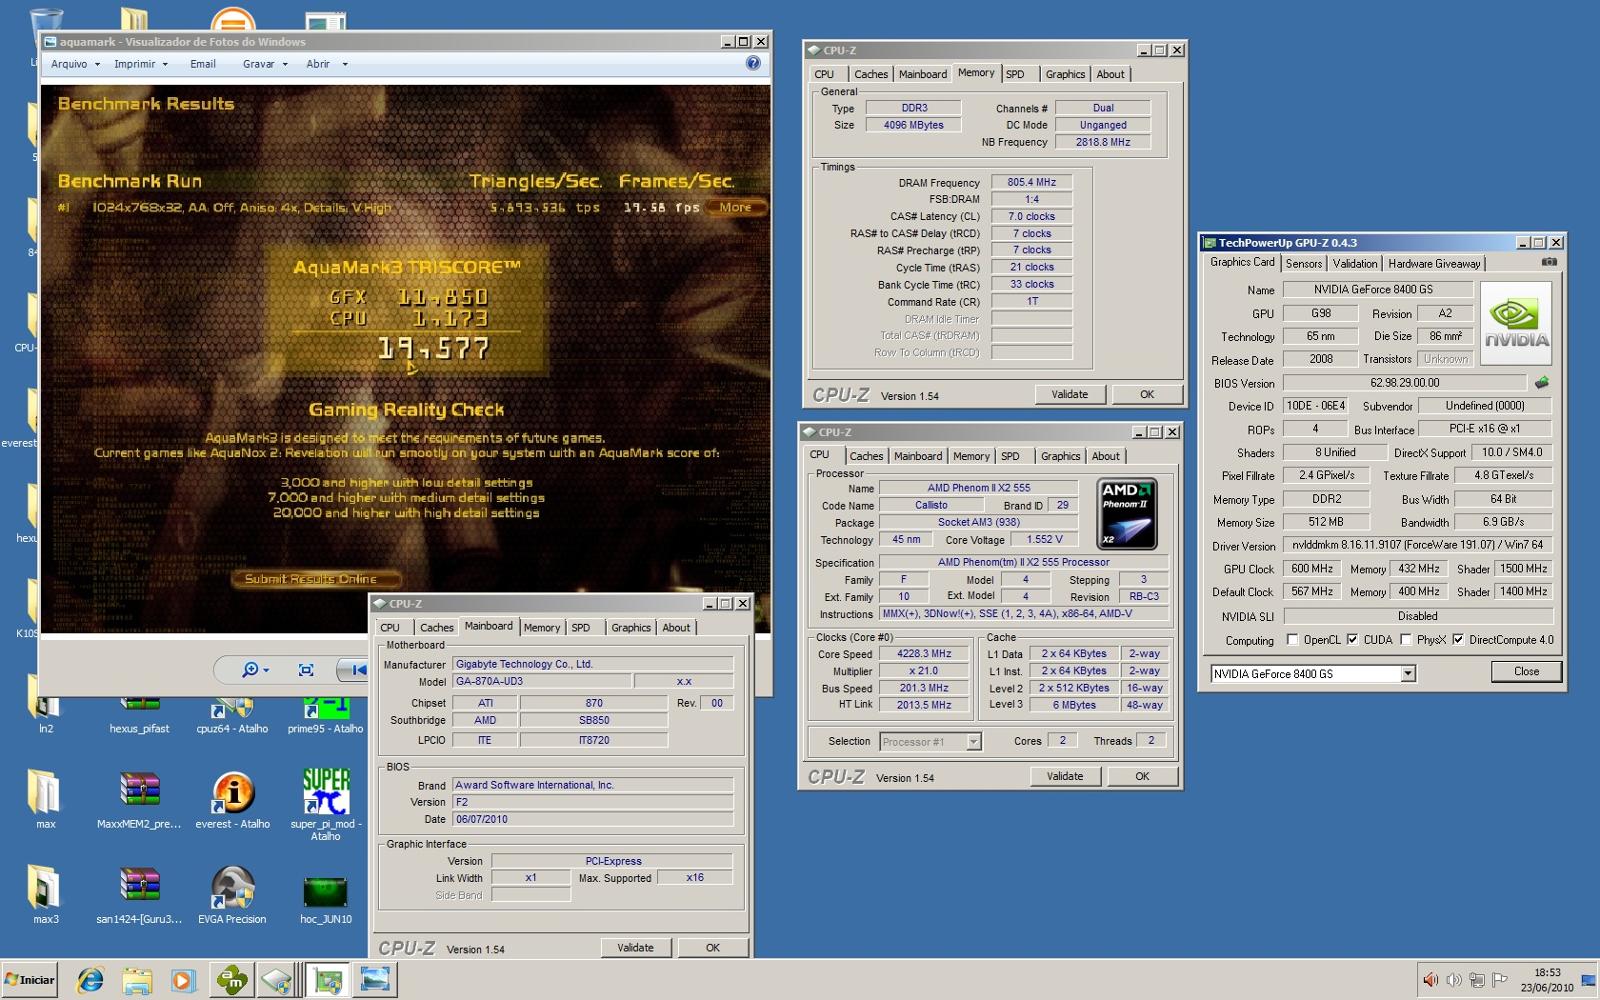This screenshot has height=1000, width=1600.
Task: Click the AMD Phenom II logo in CPU-Z
Action: (1127, 514)
